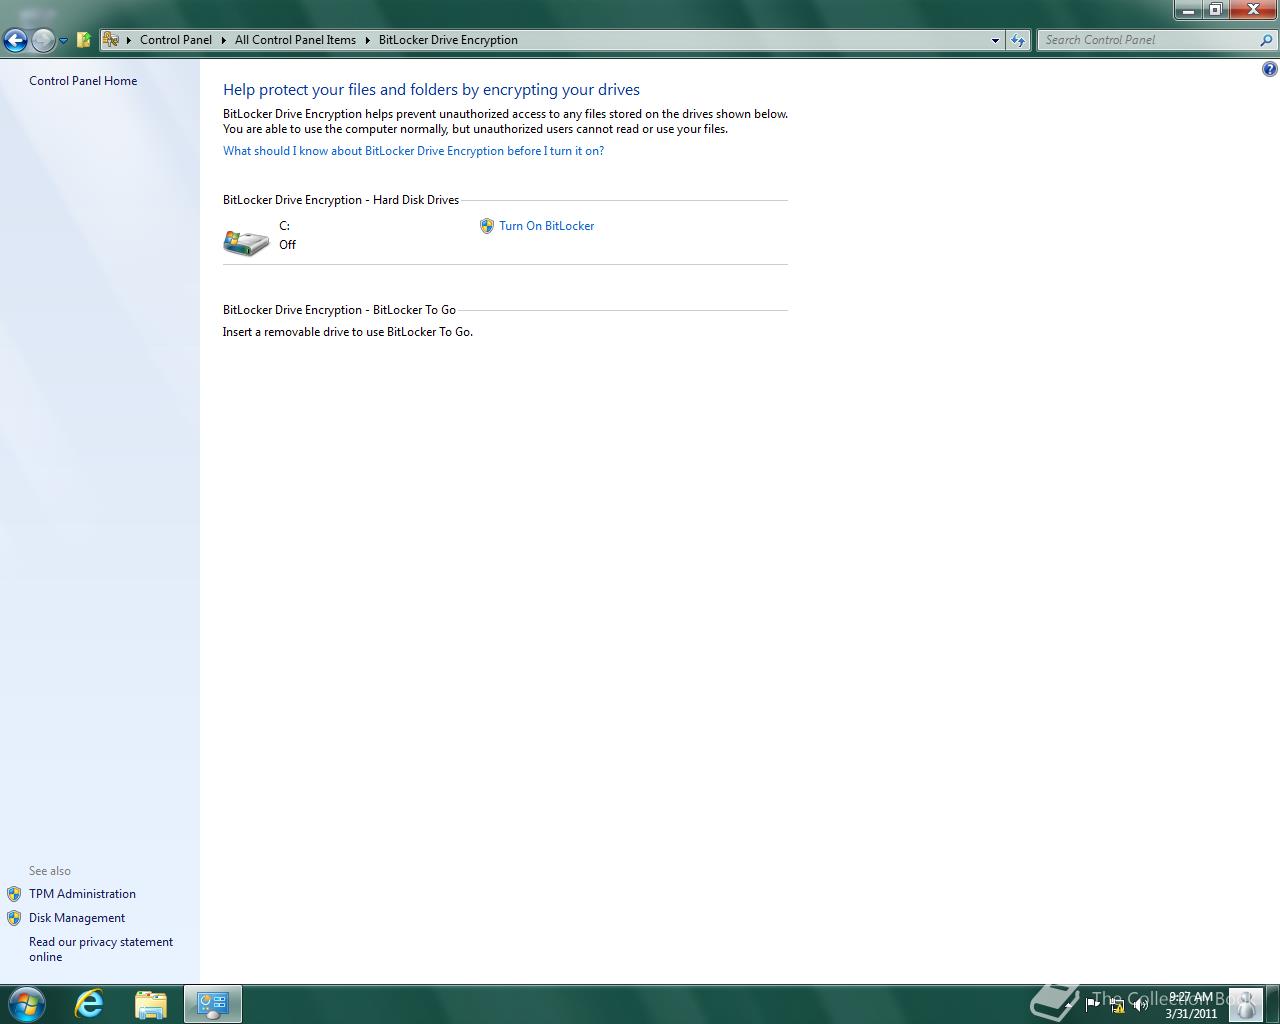Launch Internet Explorer from taskbar
1280x1024 pixels.
click(x=89, y=1004)
